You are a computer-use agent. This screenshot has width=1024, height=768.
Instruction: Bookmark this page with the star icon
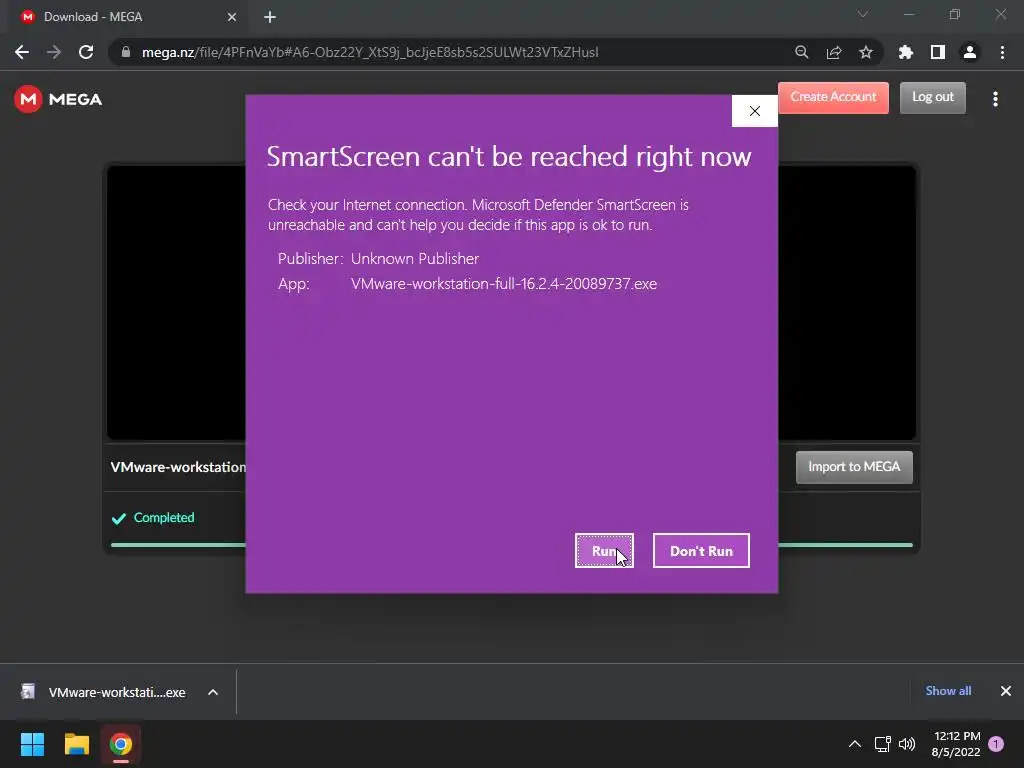[865, 52]
